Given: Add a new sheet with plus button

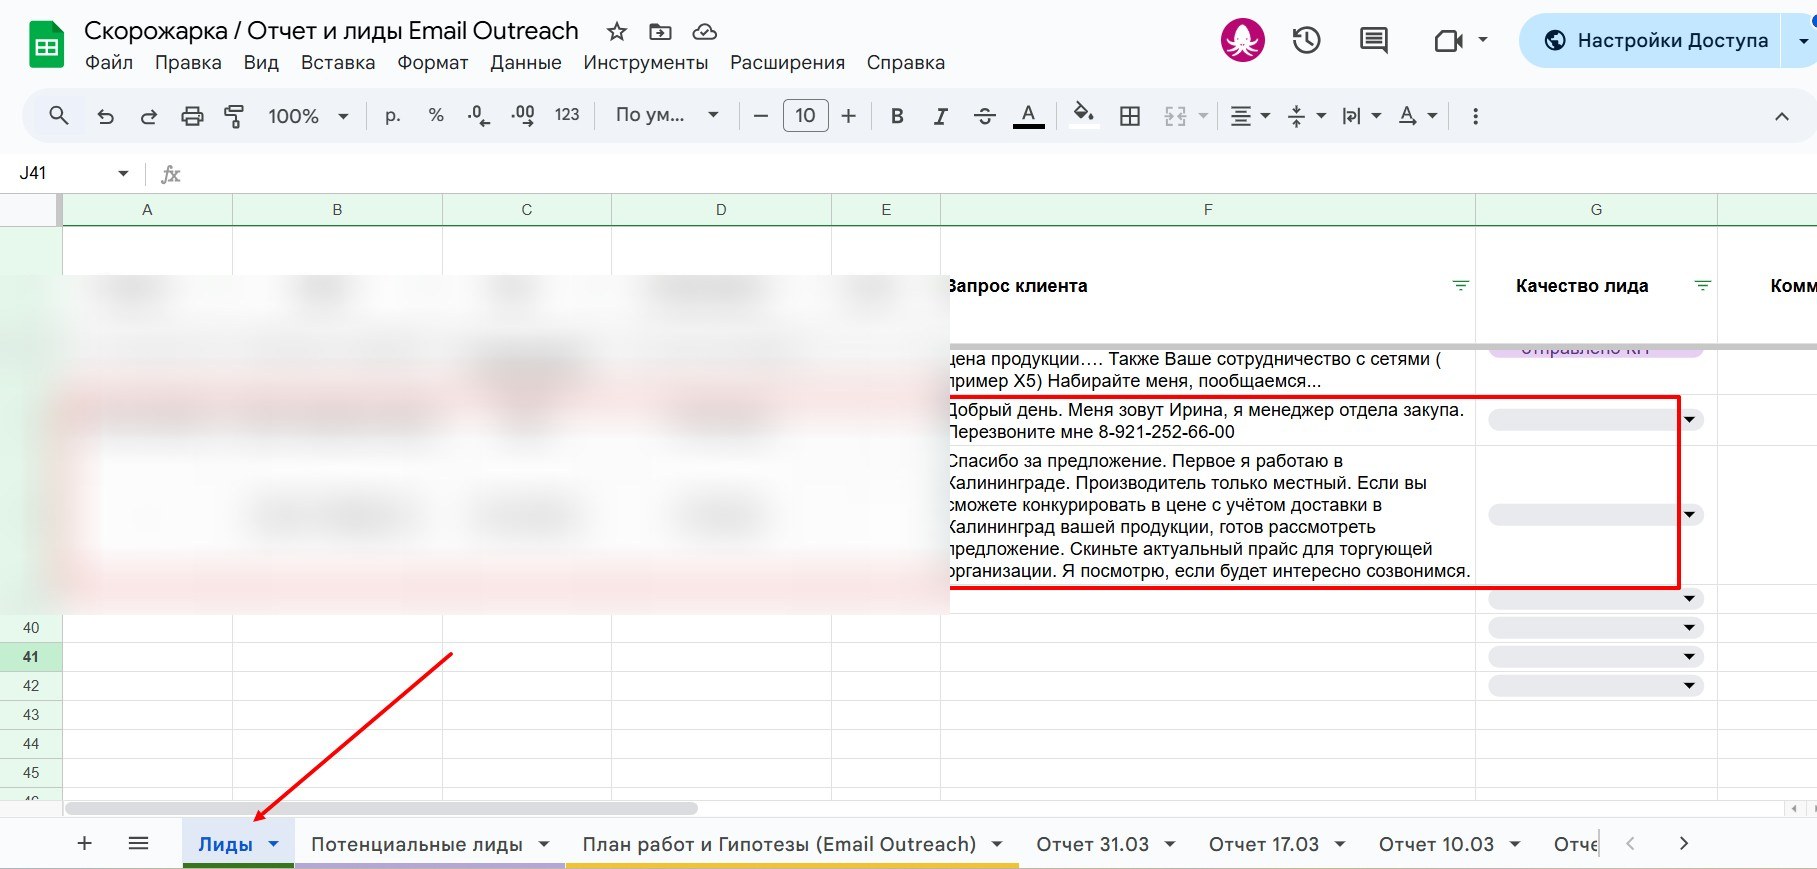Looking at the screenshot, I should pyautogui.click(x=85, y=843).
